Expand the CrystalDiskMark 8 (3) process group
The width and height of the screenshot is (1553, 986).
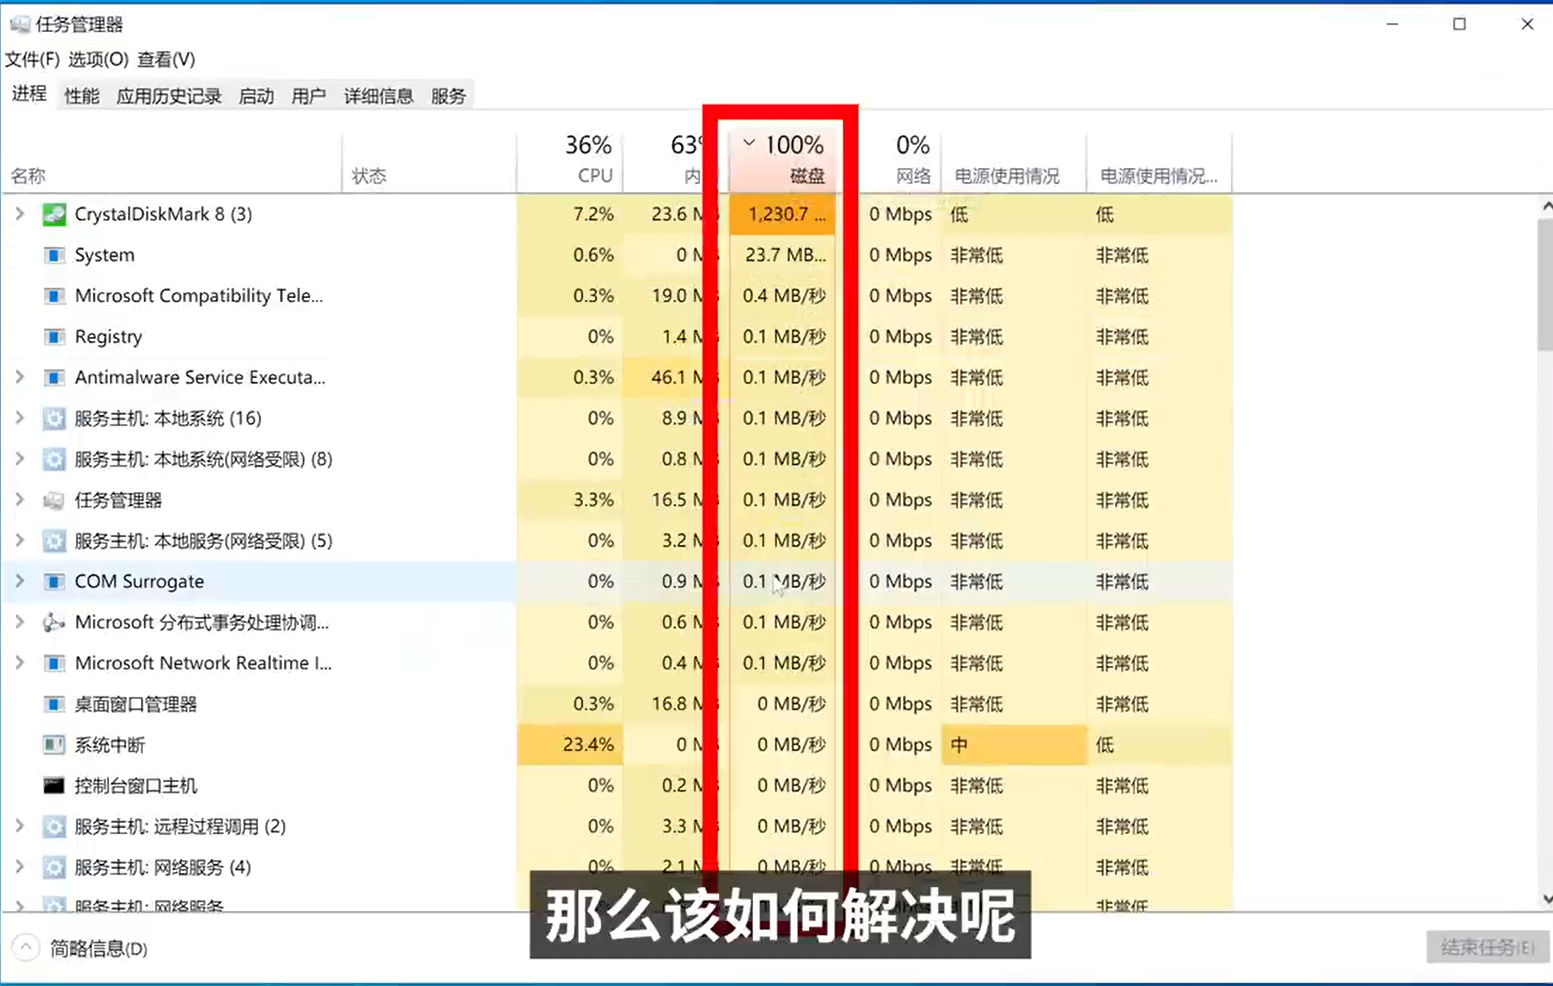(x=19, y=214)
